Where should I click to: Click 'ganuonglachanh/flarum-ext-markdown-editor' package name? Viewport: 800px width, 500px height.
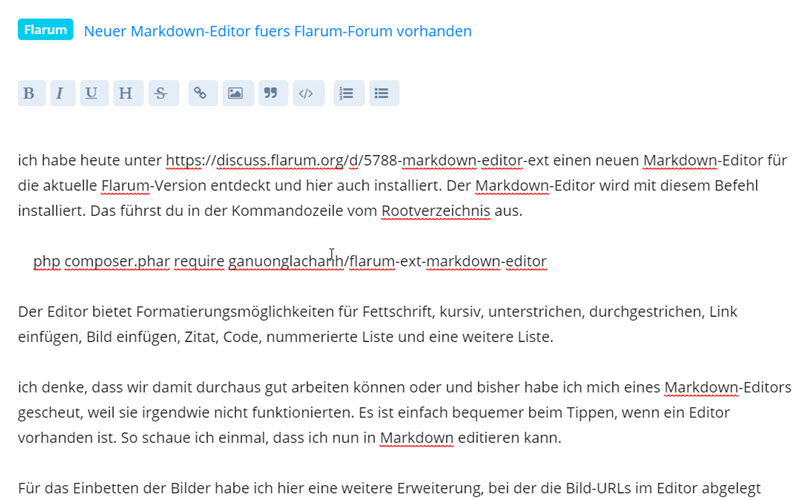(x=387, y=261)
